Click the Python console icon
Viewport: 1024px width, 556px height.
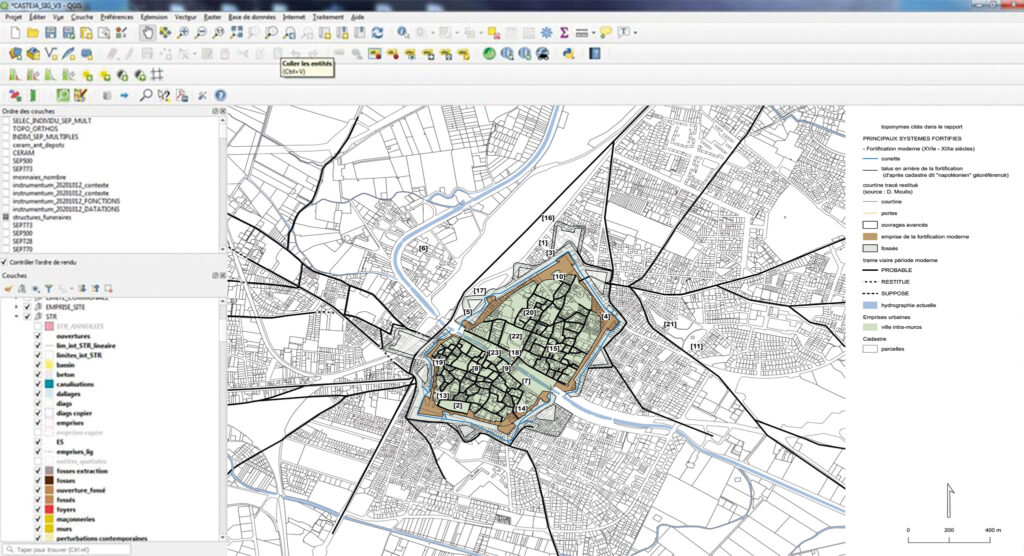[x=569, y=54]
